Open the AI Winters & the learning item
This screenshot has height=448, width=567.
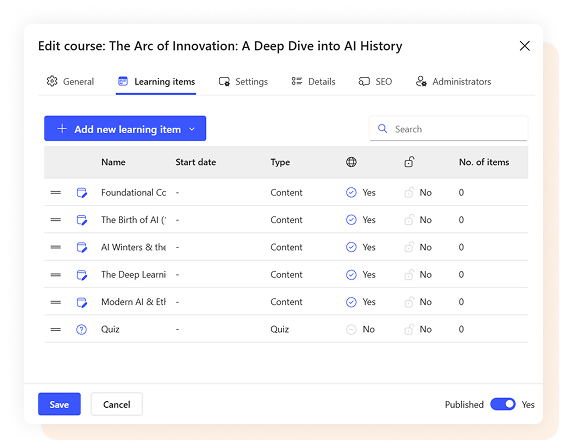pyautogui.click(x=133, y=247)
